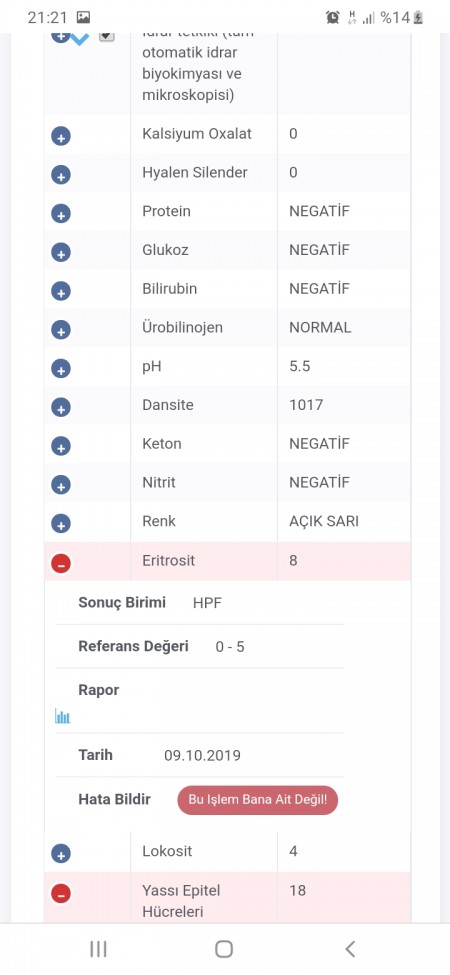Expand the Dansite row
The width and height of the screenshot is (450, 975).
[61, 408]
